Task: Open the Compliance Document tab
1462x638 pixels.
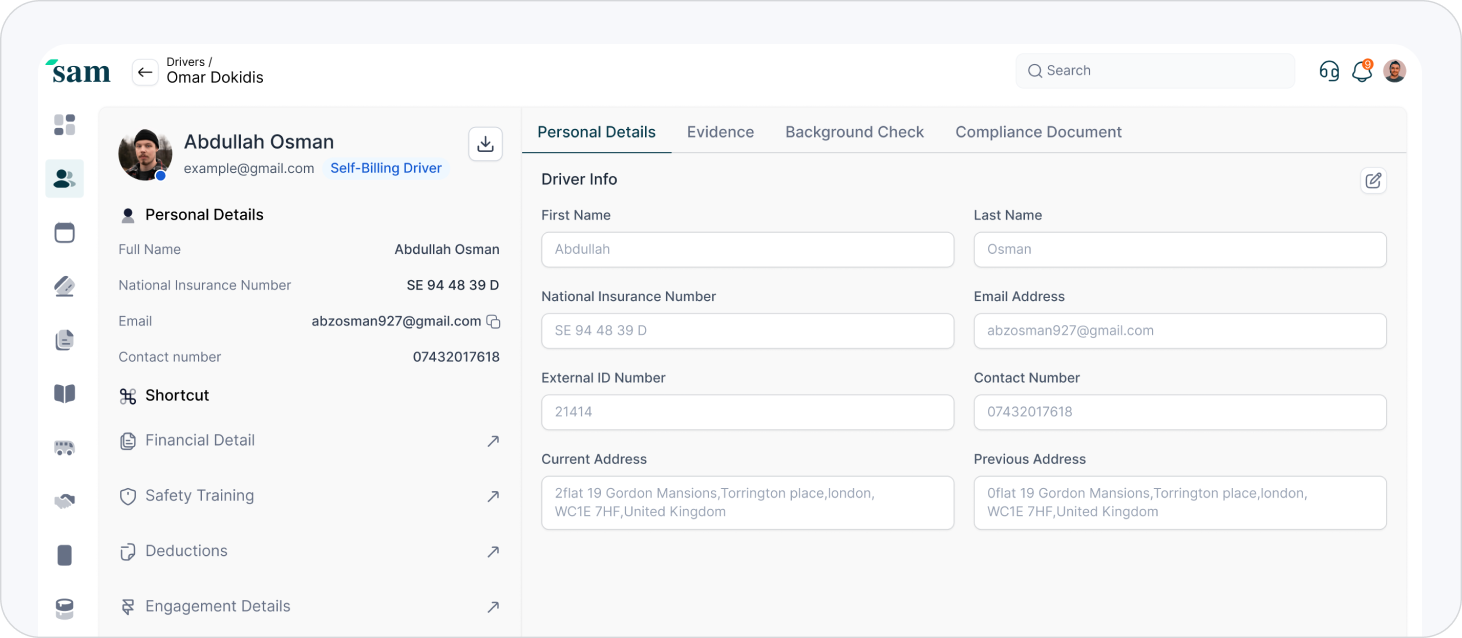Action: click(1038, 132)
